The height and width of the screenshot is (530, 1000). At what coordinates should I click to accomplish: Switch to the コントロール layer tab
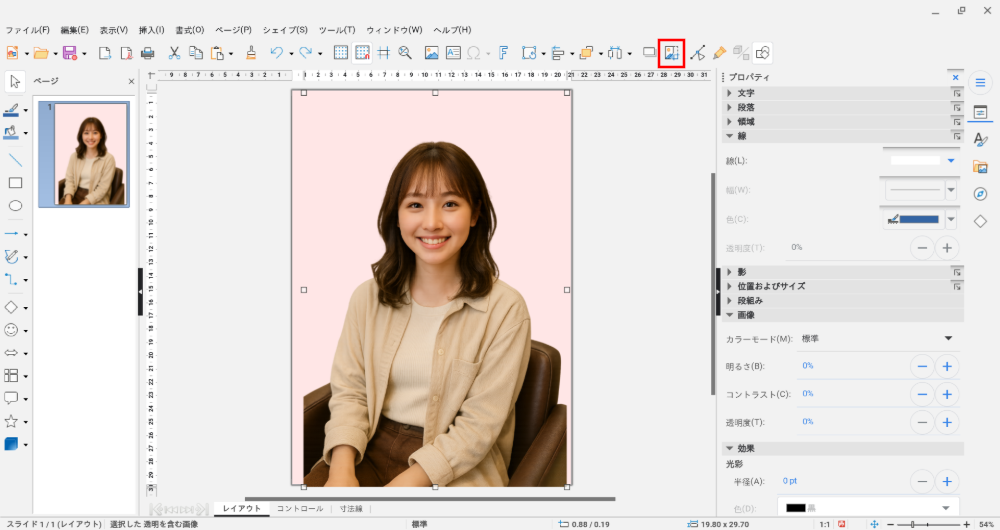tap(300, 509)
